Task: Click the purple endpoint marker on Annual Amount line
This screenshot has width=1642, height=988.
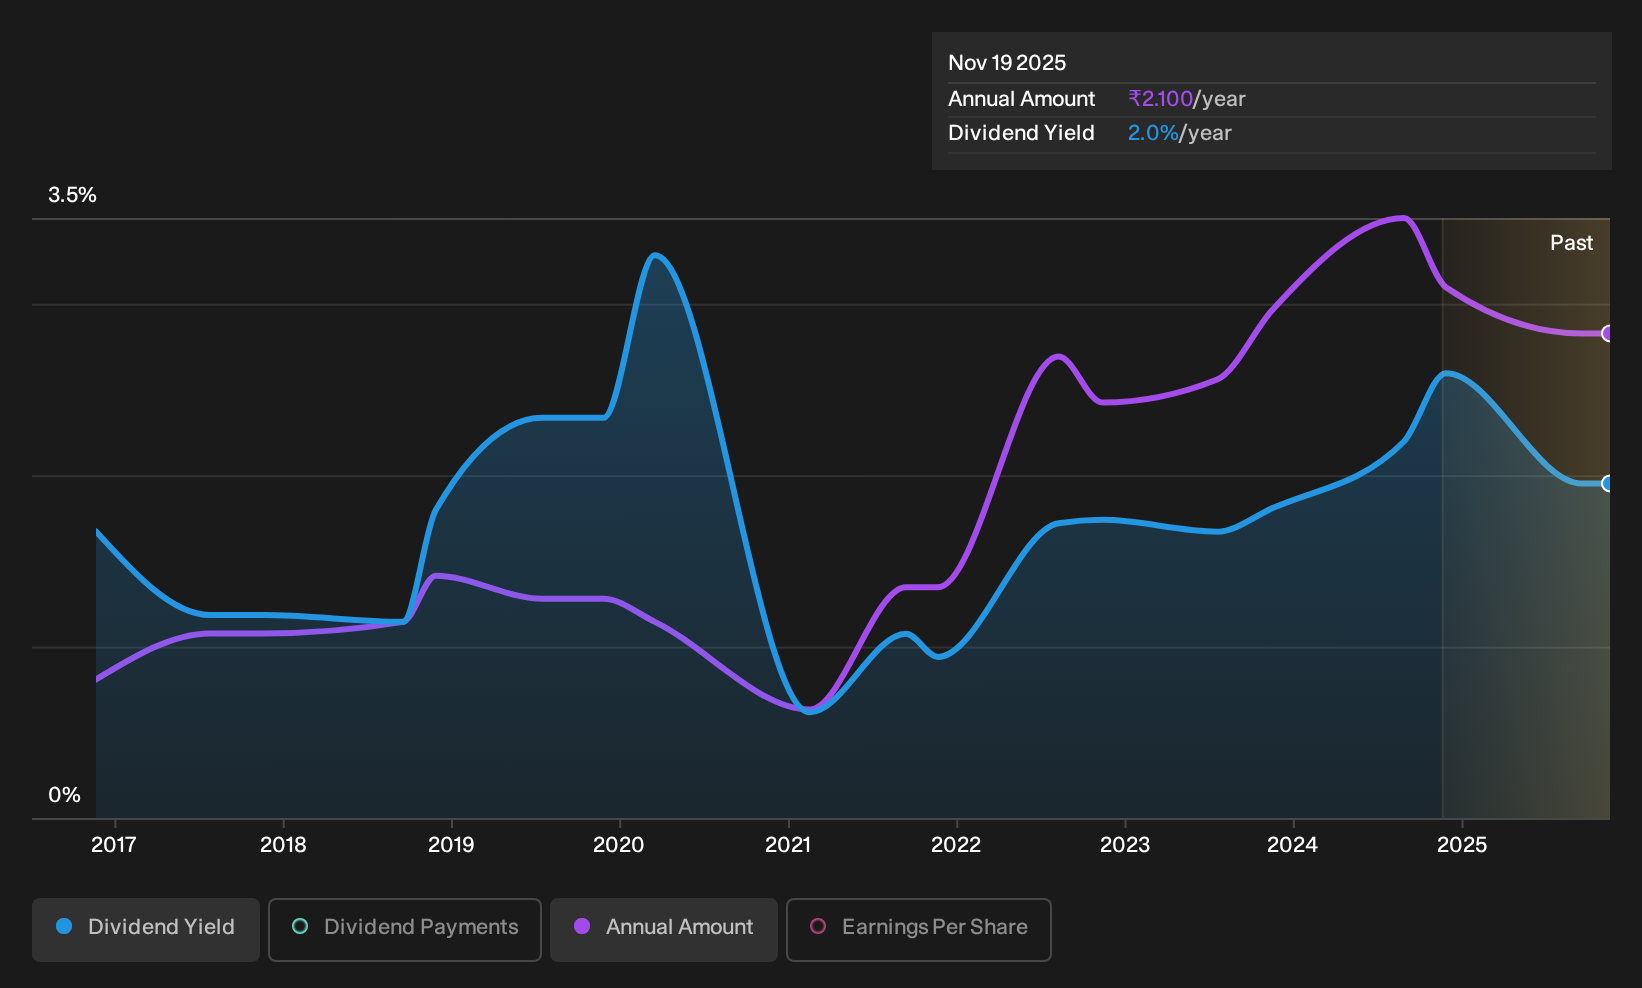Action: tap(1607, 333)
